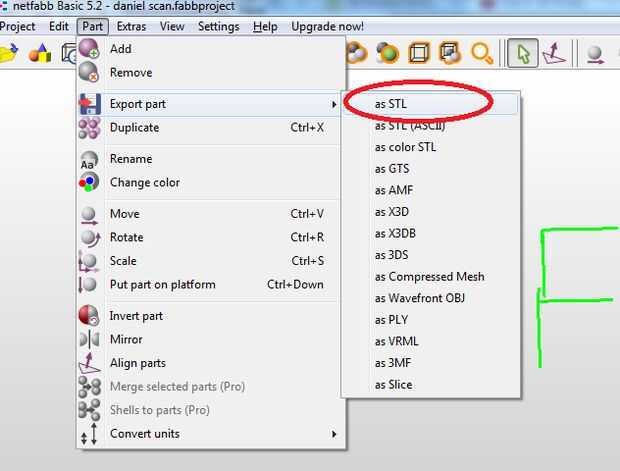The height and width of the screenshot is (471, 620).
Task: Choose Invert part menu entry
Action: (211, 316)
